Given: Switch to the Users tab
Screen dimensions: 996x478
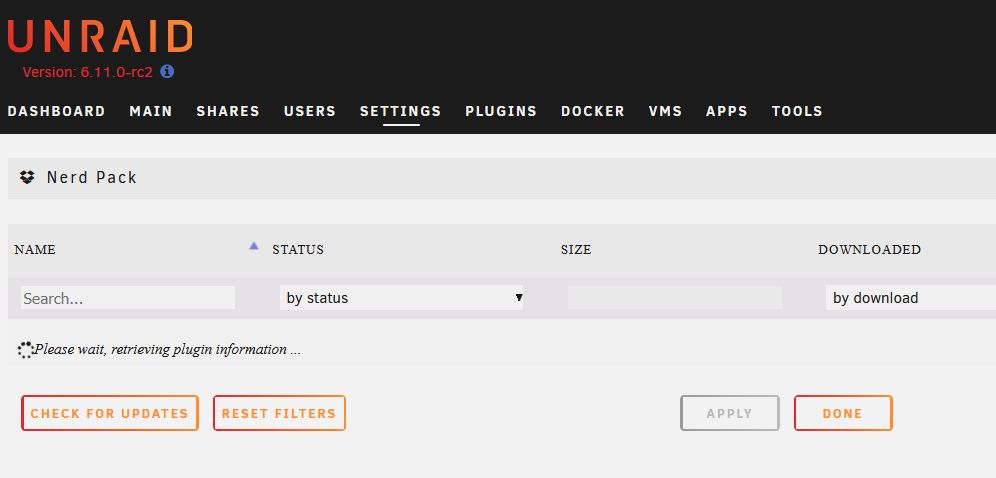Looking at the screenshot, I should coord(310,111).
